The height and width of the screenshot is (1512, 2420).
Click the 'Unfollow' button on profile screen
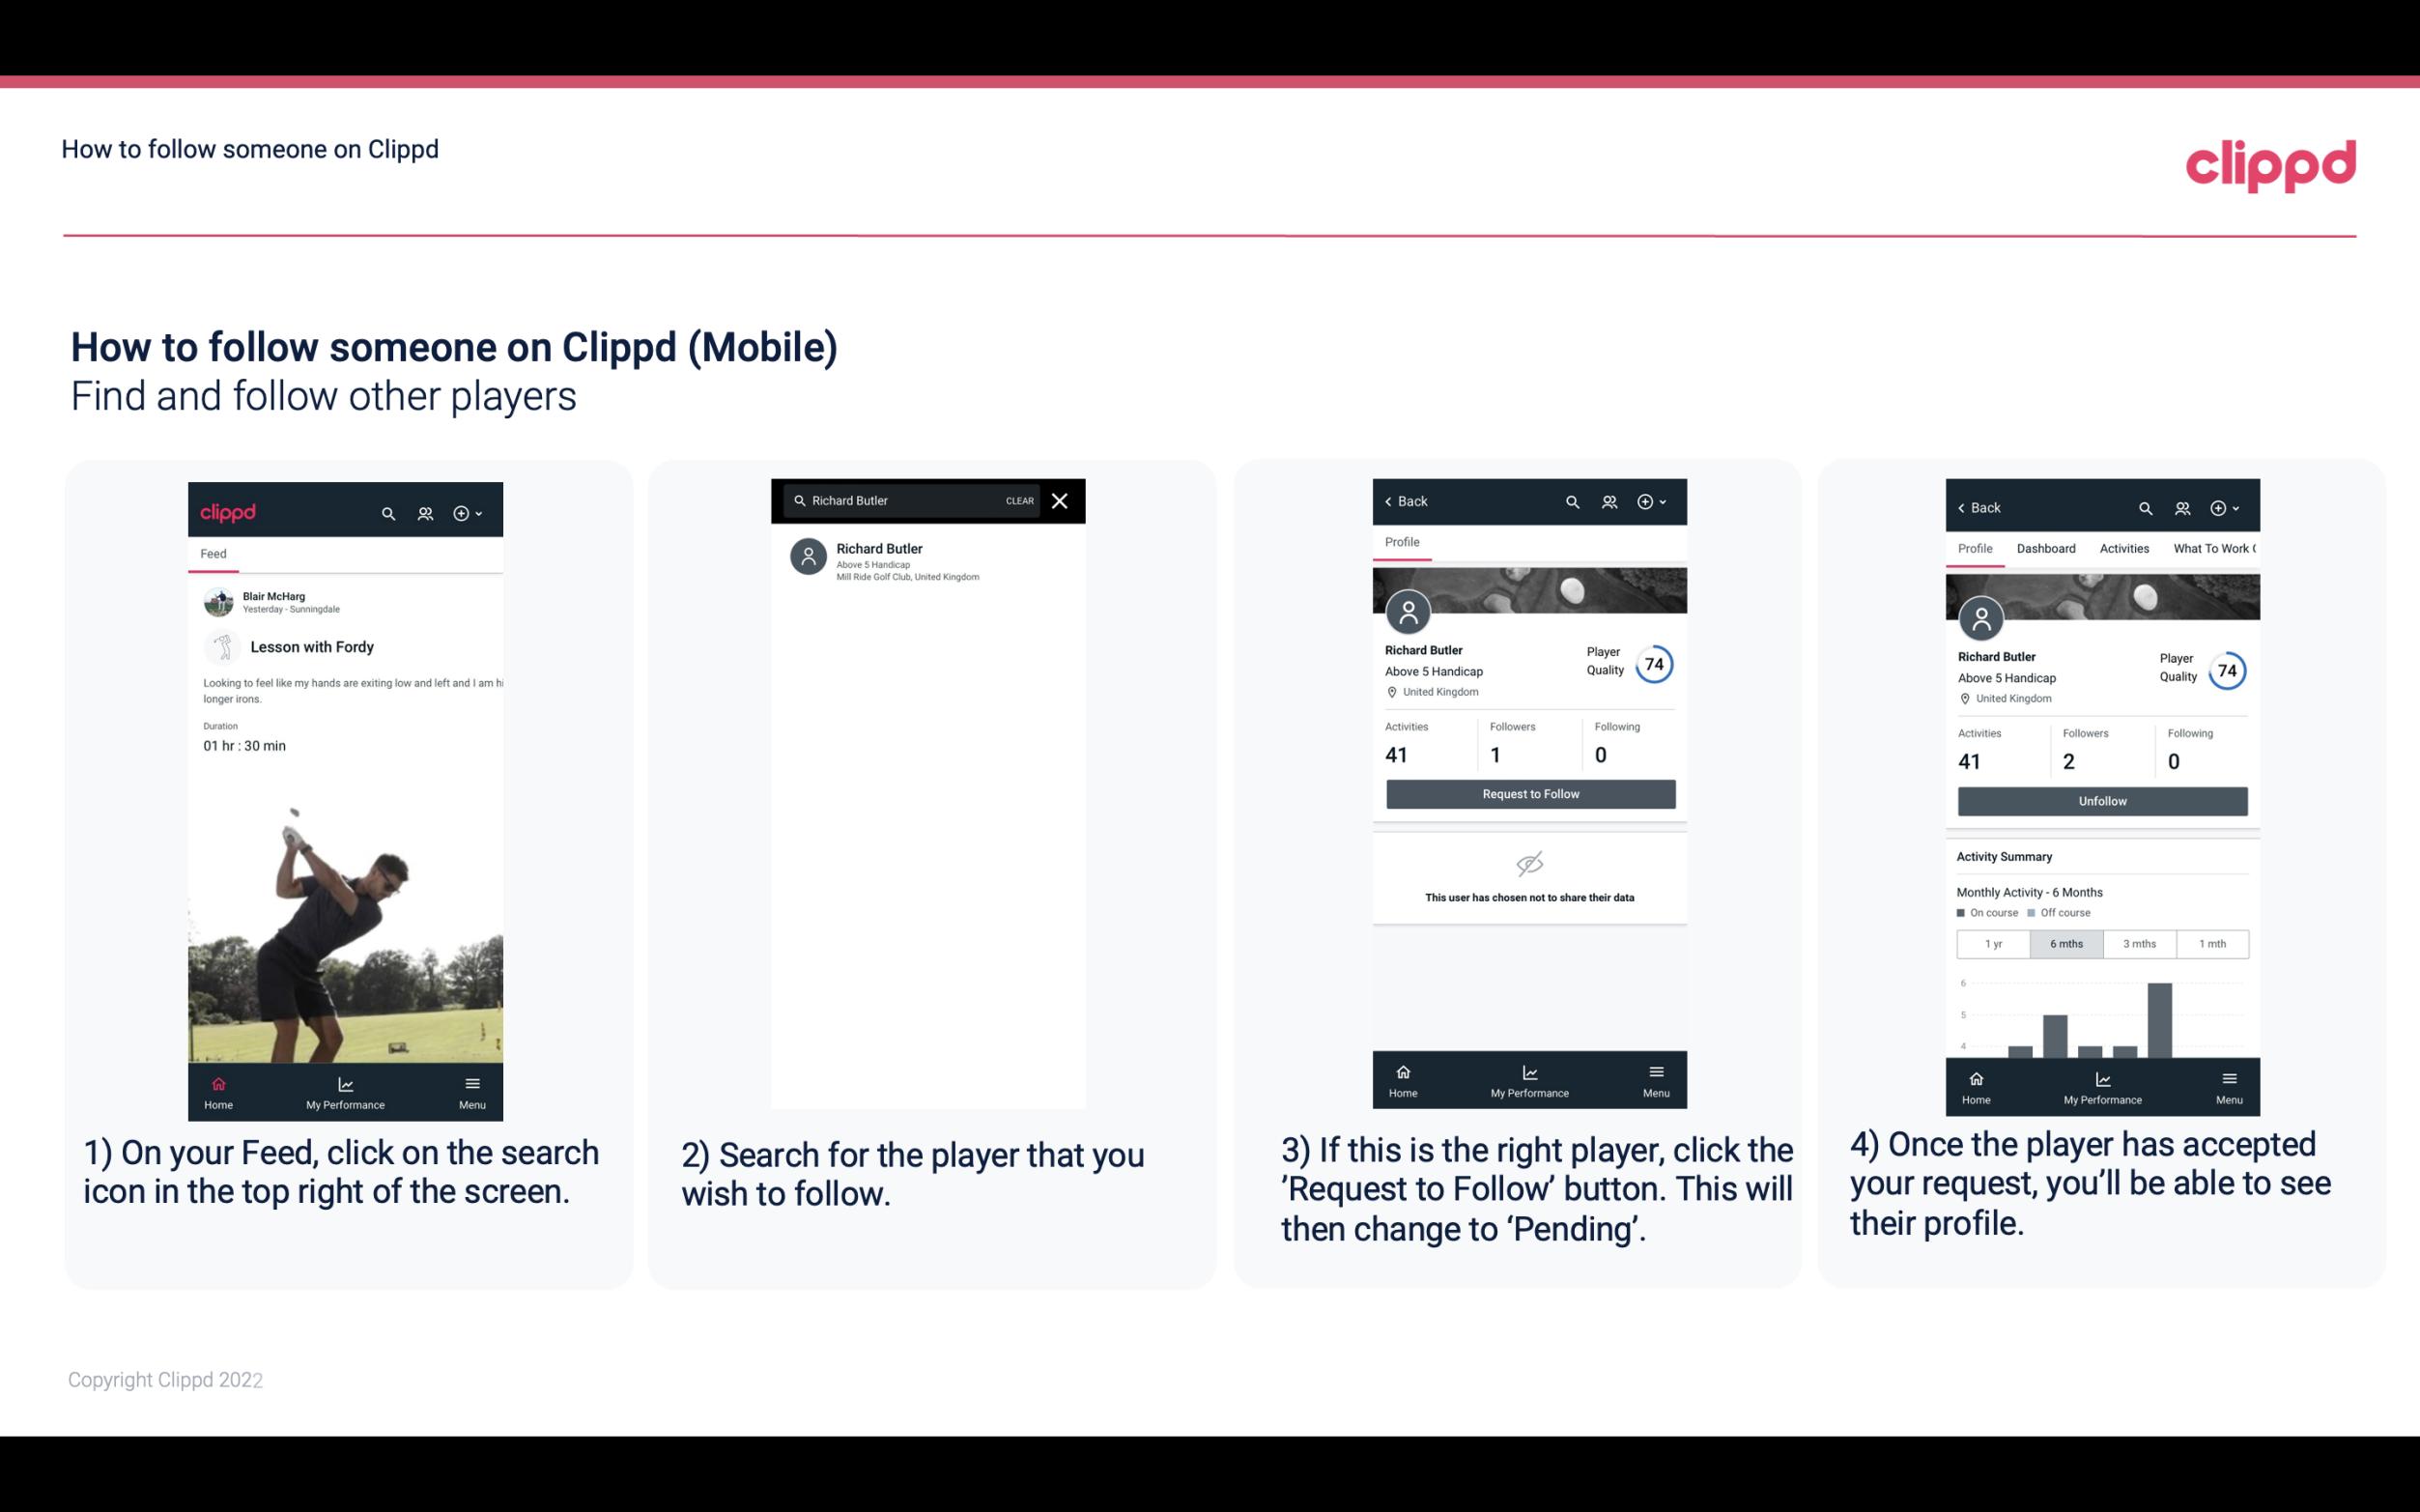pyautogui.click(x=2098, y=800)
